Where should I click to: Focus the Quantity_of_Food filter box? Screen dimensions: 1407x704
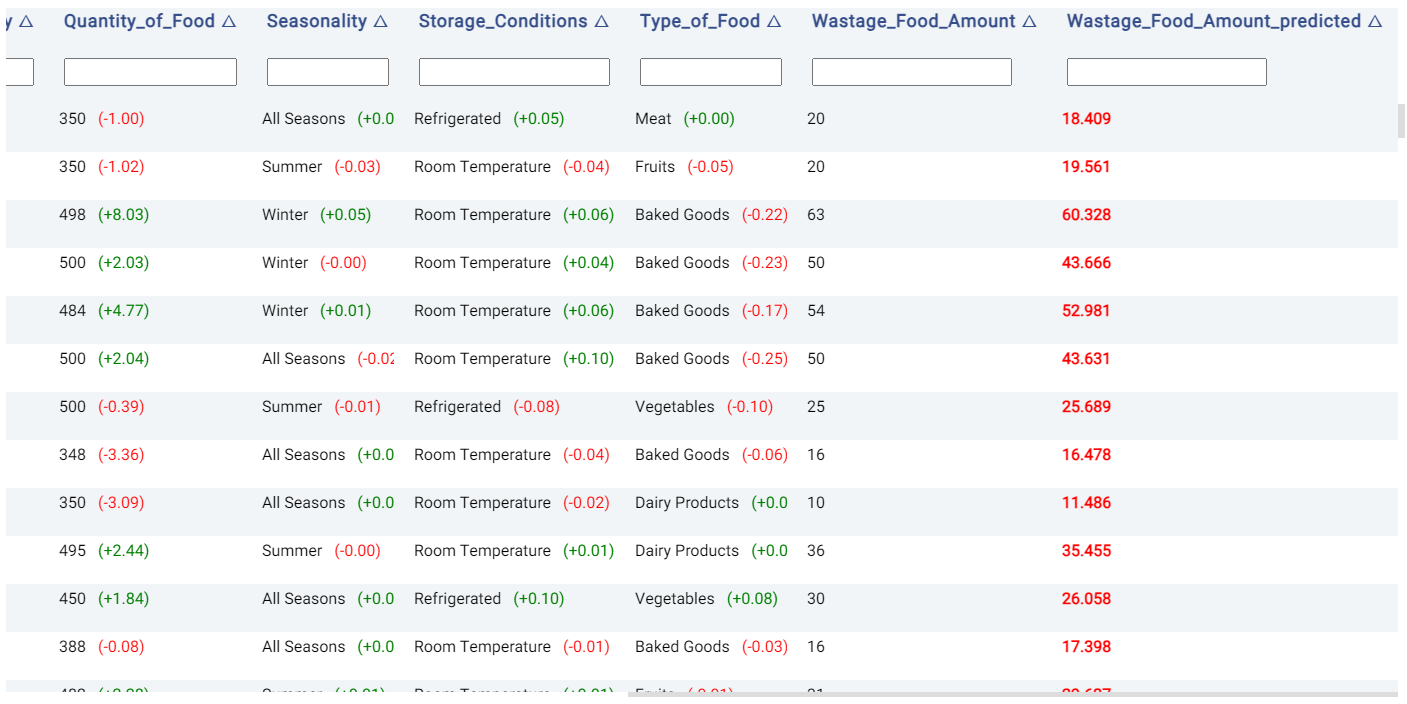coord(150,72)
